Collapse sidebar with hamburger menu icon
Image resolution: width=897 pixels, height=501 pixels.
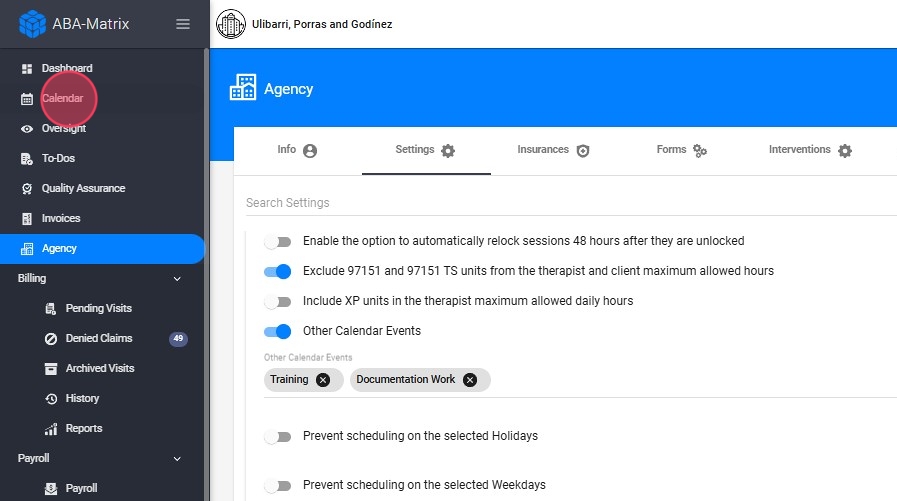point(182,24)
